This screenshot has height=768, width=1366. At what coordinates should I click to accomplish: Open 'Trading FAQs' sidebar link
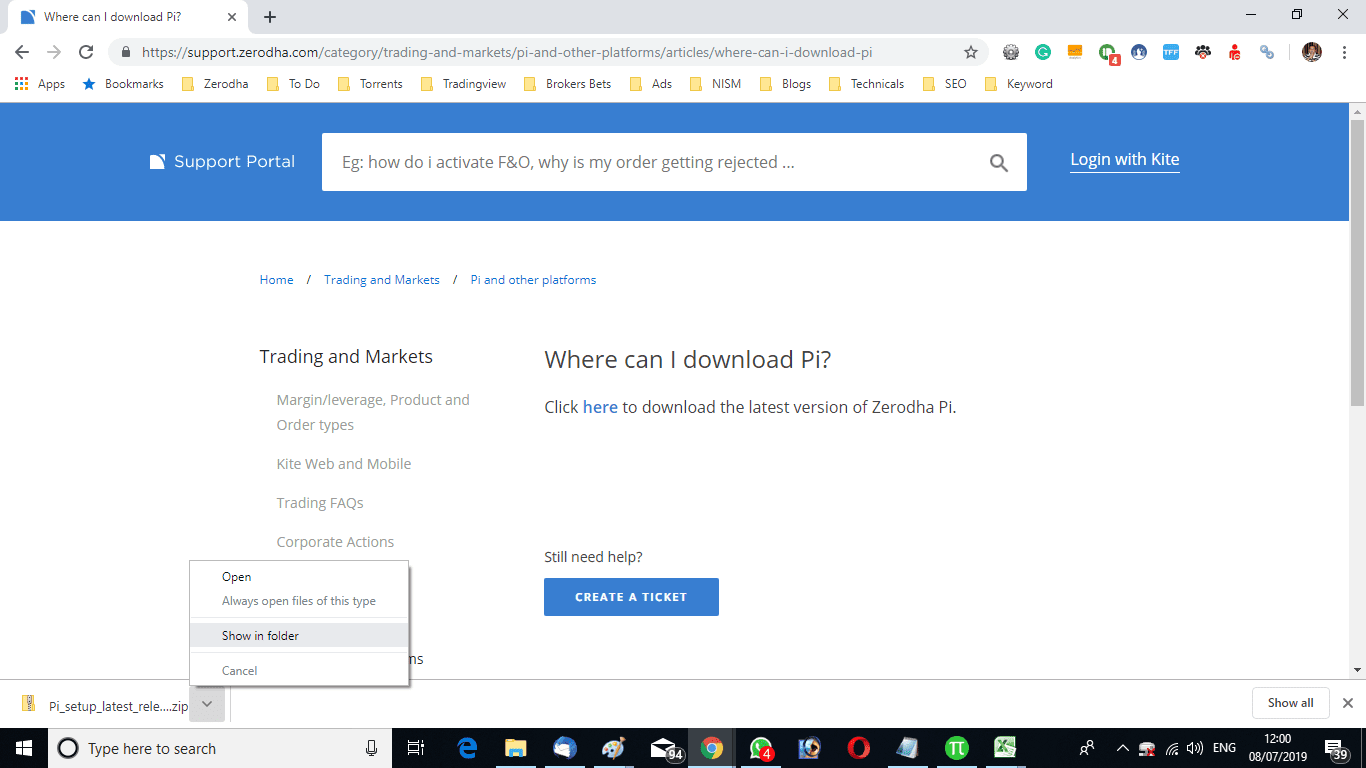[x=320, y=503]
